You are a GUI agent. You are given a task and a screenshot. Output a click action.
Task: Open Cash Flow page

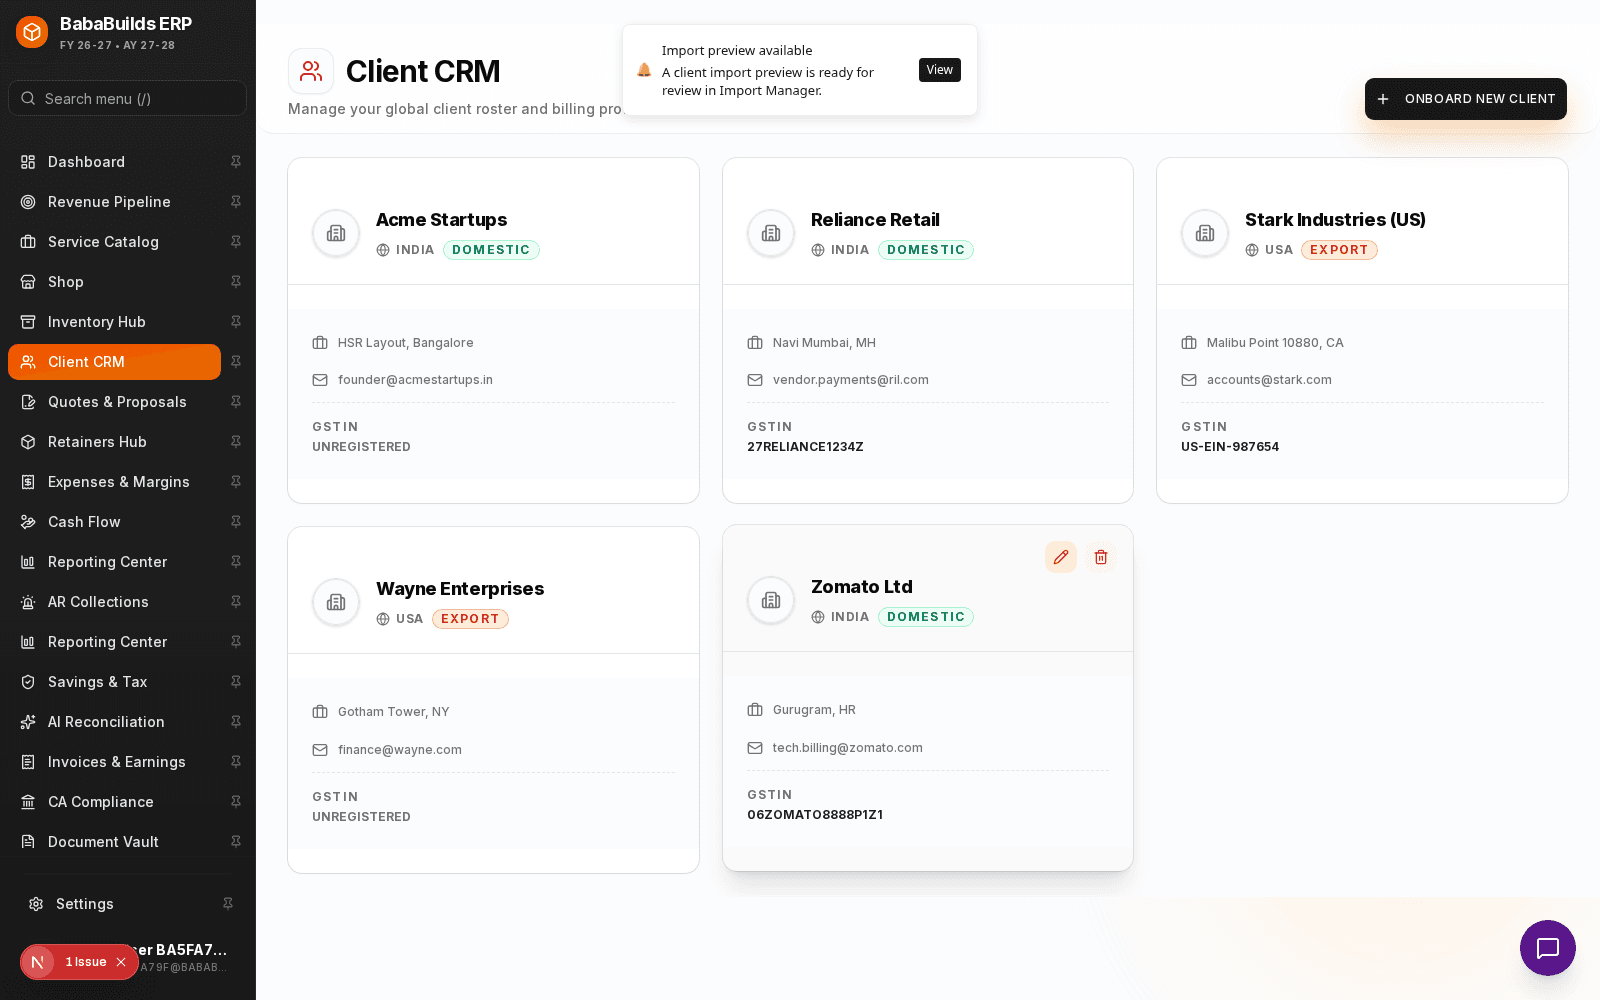[114, 522]
